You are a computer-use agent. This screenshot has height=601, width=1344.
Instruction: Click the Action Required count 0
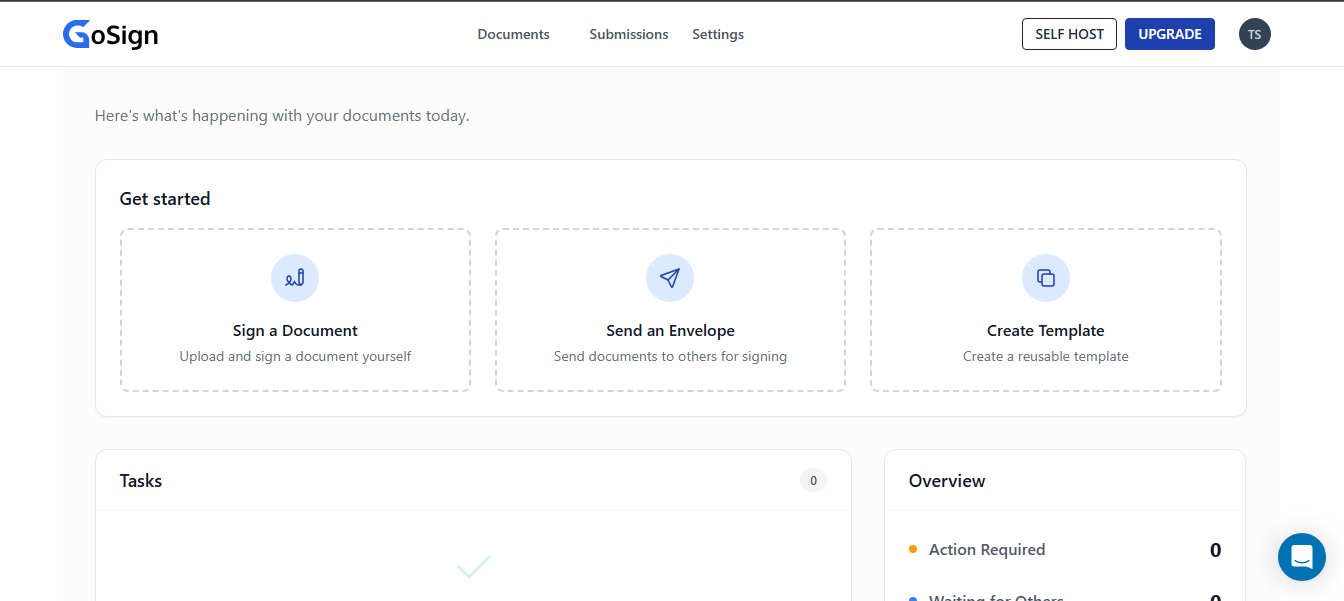[x=1216, y=550]
